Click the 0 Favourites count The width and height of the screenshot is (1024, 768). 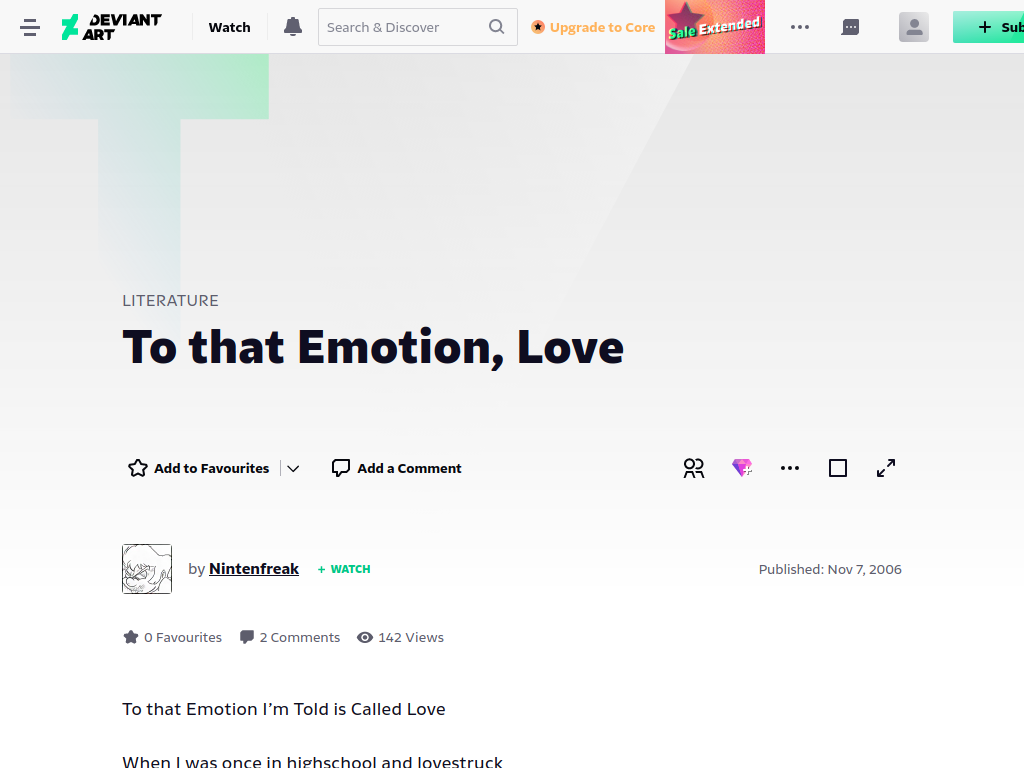[172, 637]
